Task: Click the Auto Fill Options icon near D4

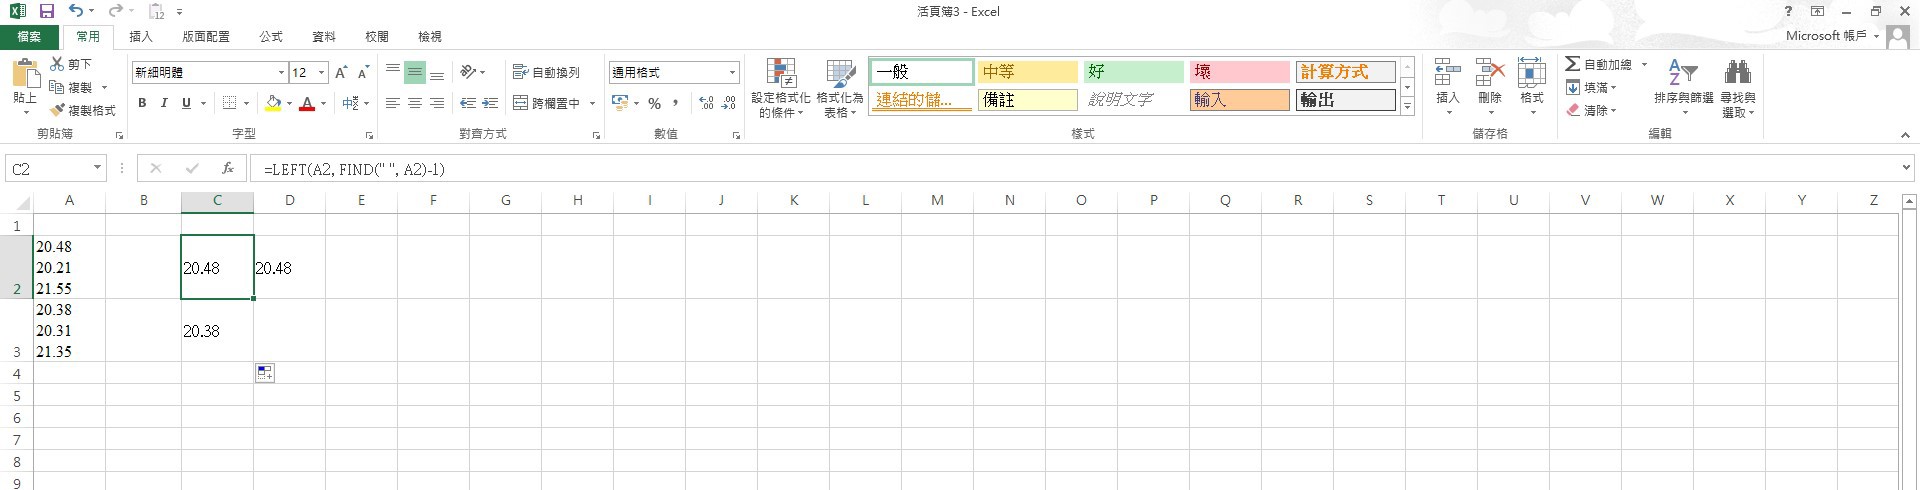Action: click(264, 373)
